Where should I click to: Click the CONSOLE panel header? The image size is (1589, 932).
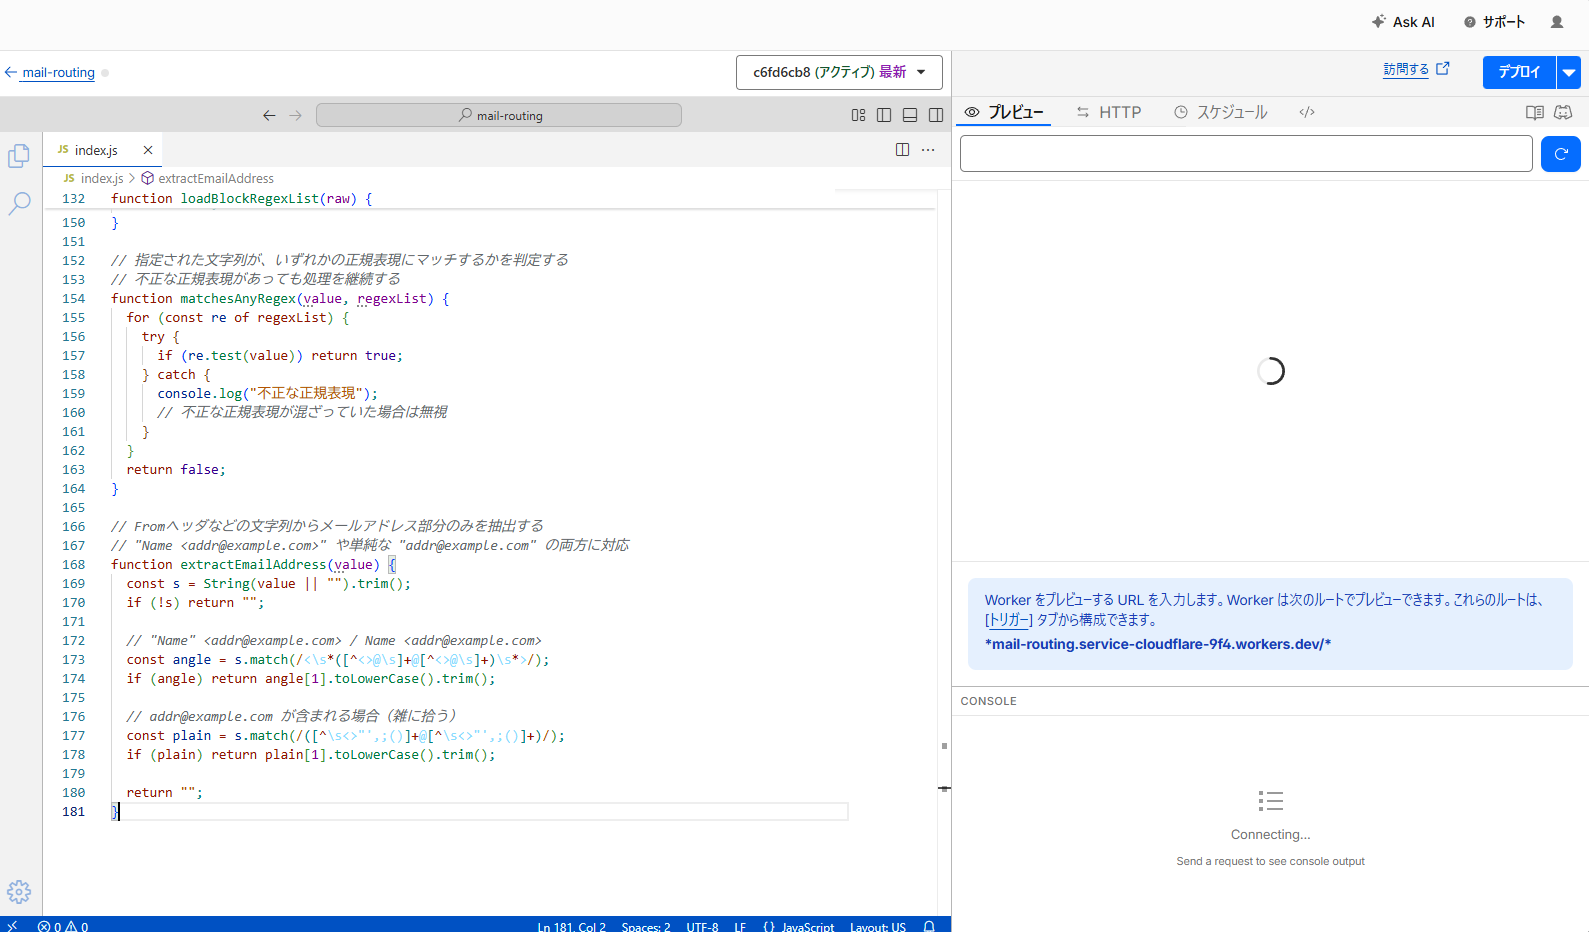coord(989,701)
